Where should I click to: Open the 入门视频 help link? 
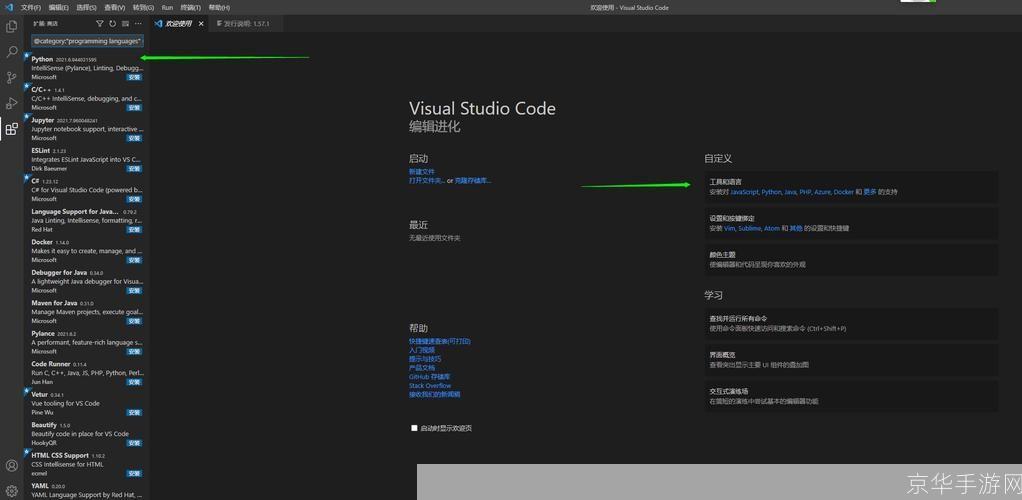tap(422, 350)
